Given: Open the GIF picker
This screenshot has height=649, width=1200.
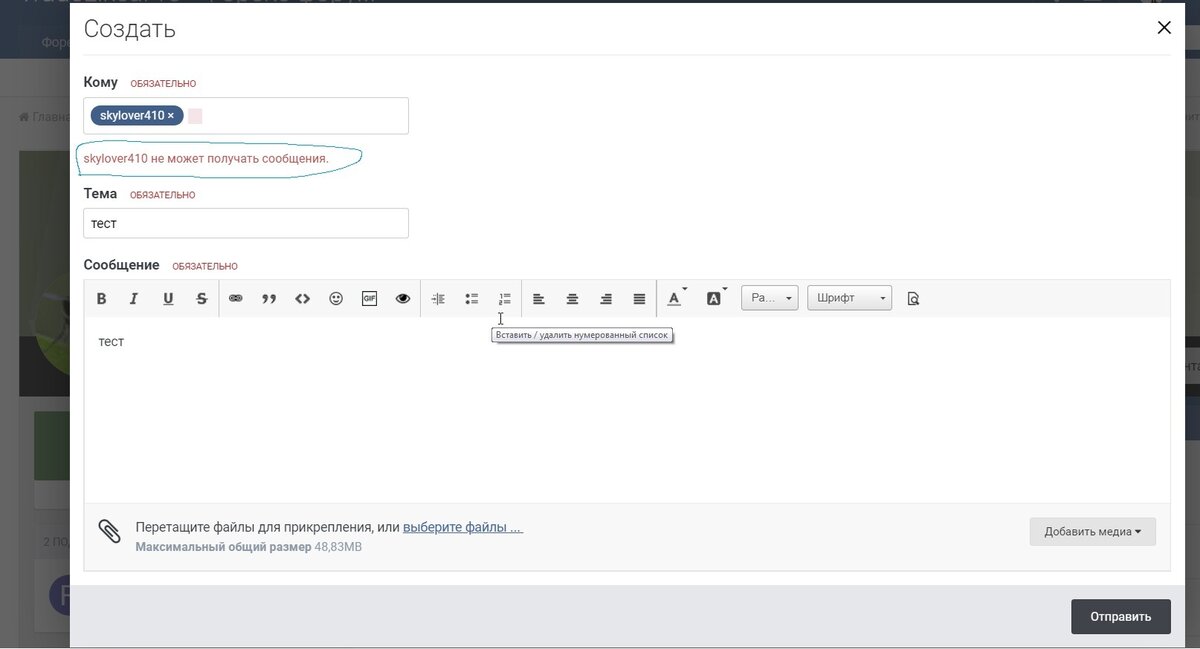Looking at the screenshot, I should (x=369, y=298).
